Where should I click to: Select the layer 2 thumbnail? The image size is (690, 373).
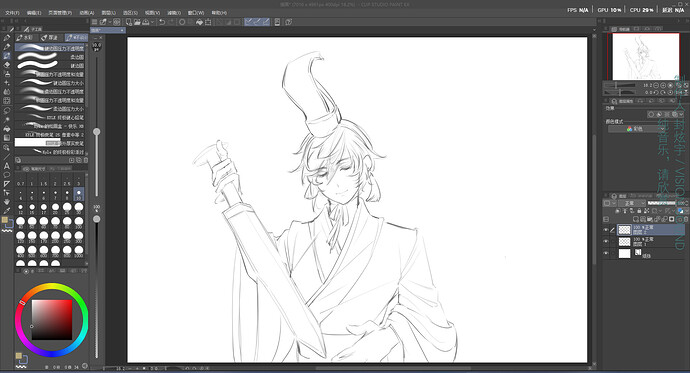624,230
